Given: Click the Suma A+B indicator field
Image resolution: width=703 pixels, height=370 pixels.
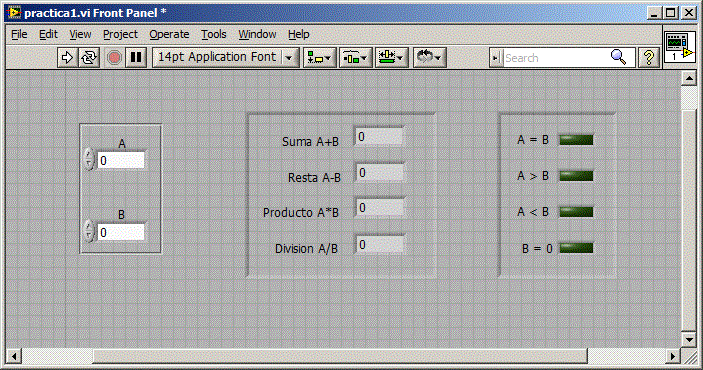Looking at the screenshot, I should 379,137.
